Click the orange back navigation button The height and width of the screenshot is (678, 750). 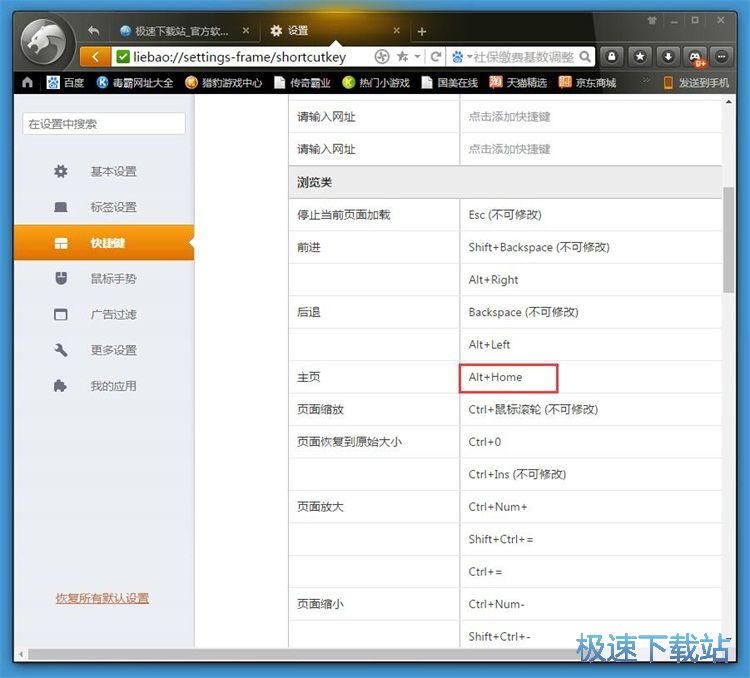[x=95, y=57]
